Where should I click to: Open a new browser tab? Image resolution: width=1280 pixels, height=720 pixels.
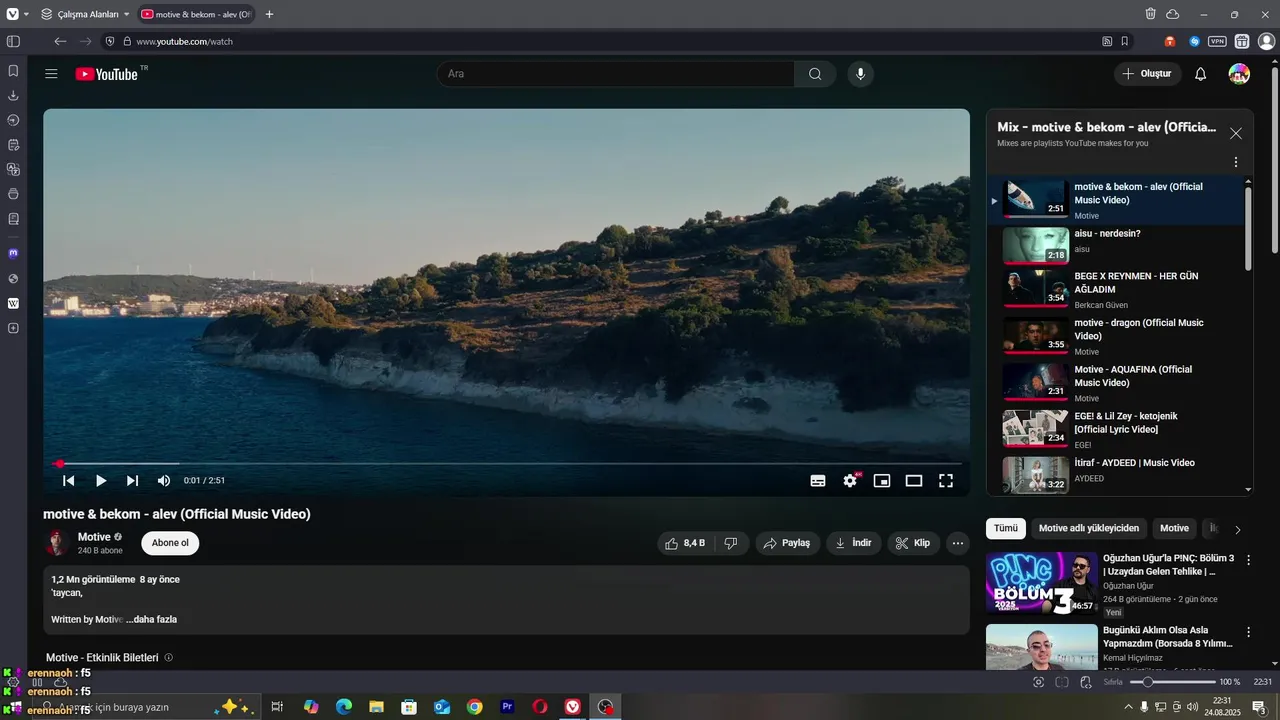269,14
